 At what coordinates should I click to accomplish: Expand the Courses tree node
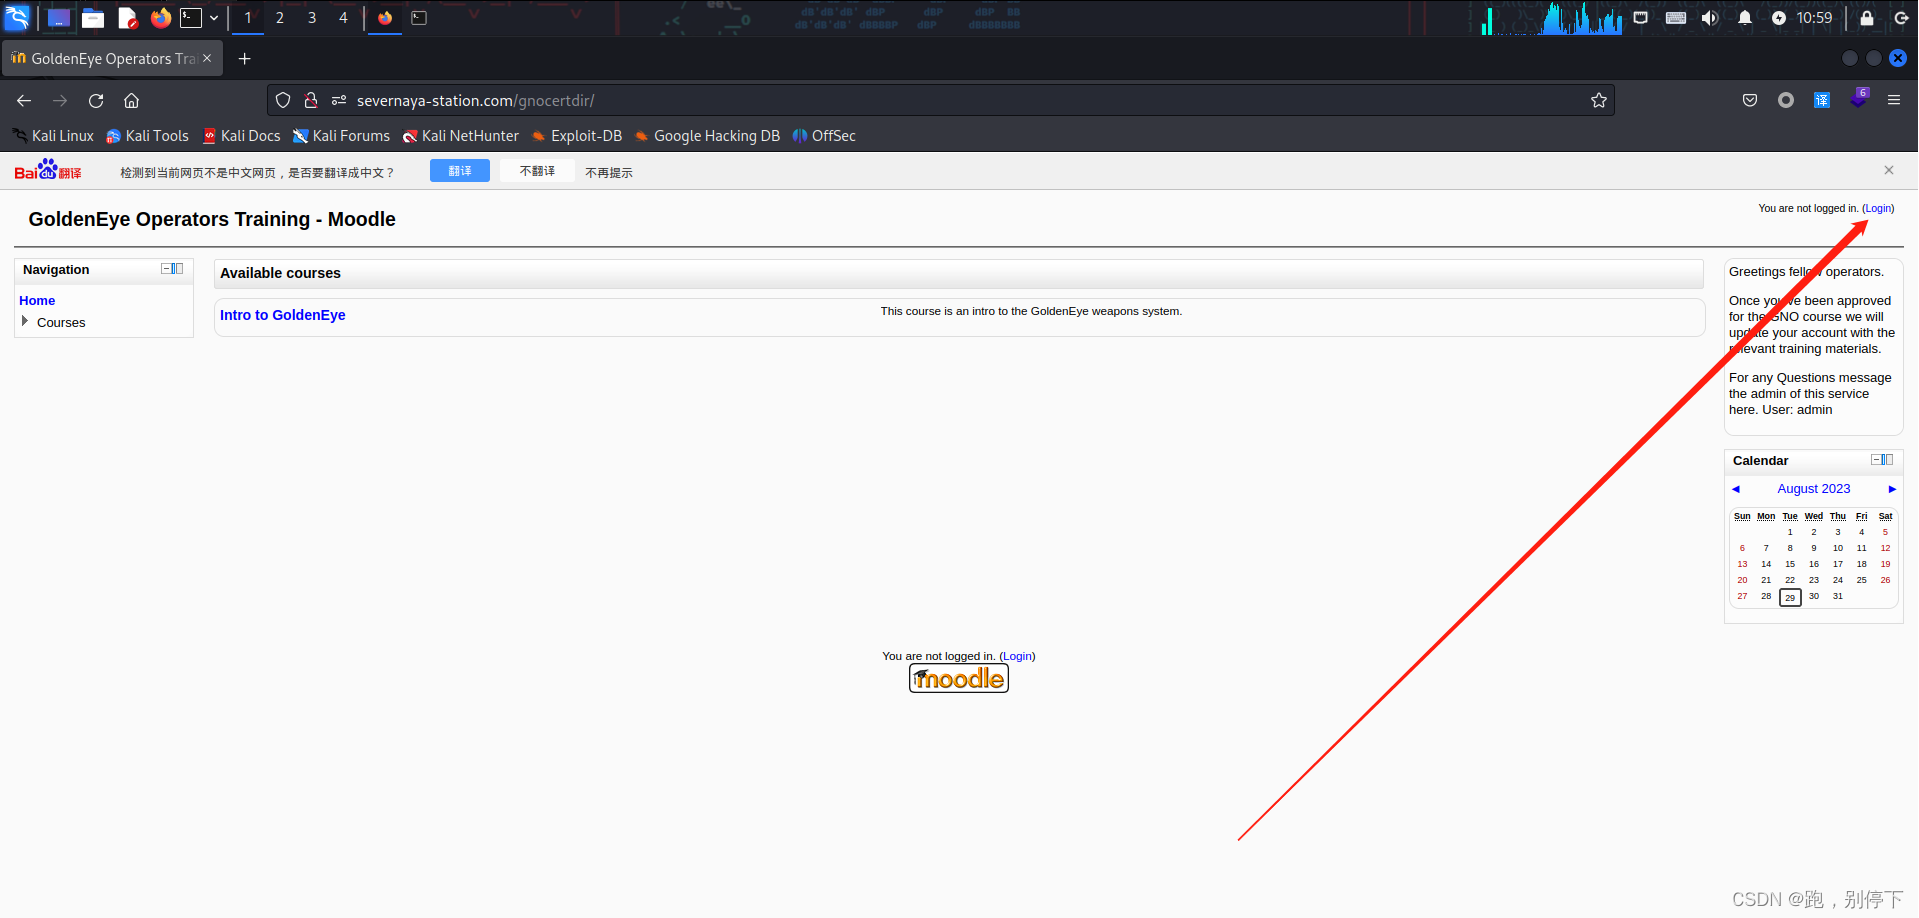tap(25, 321)
